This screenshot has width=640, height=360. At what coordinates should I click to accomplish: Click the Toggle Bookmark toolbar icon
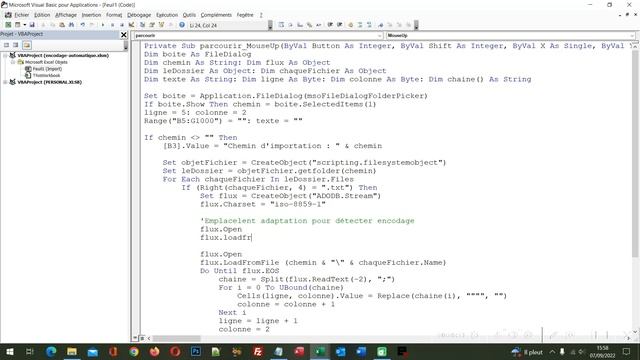380,25
